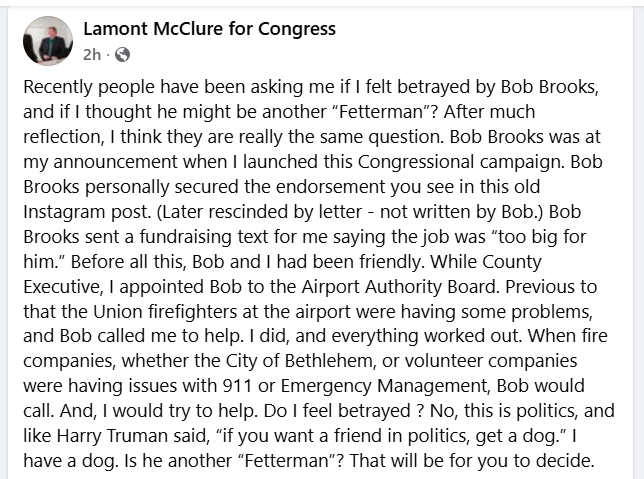Open the "Lamont McClure for Congress" page name
Image resolution: width=644 pixels, height=479 pixels.
click(209, 29)
